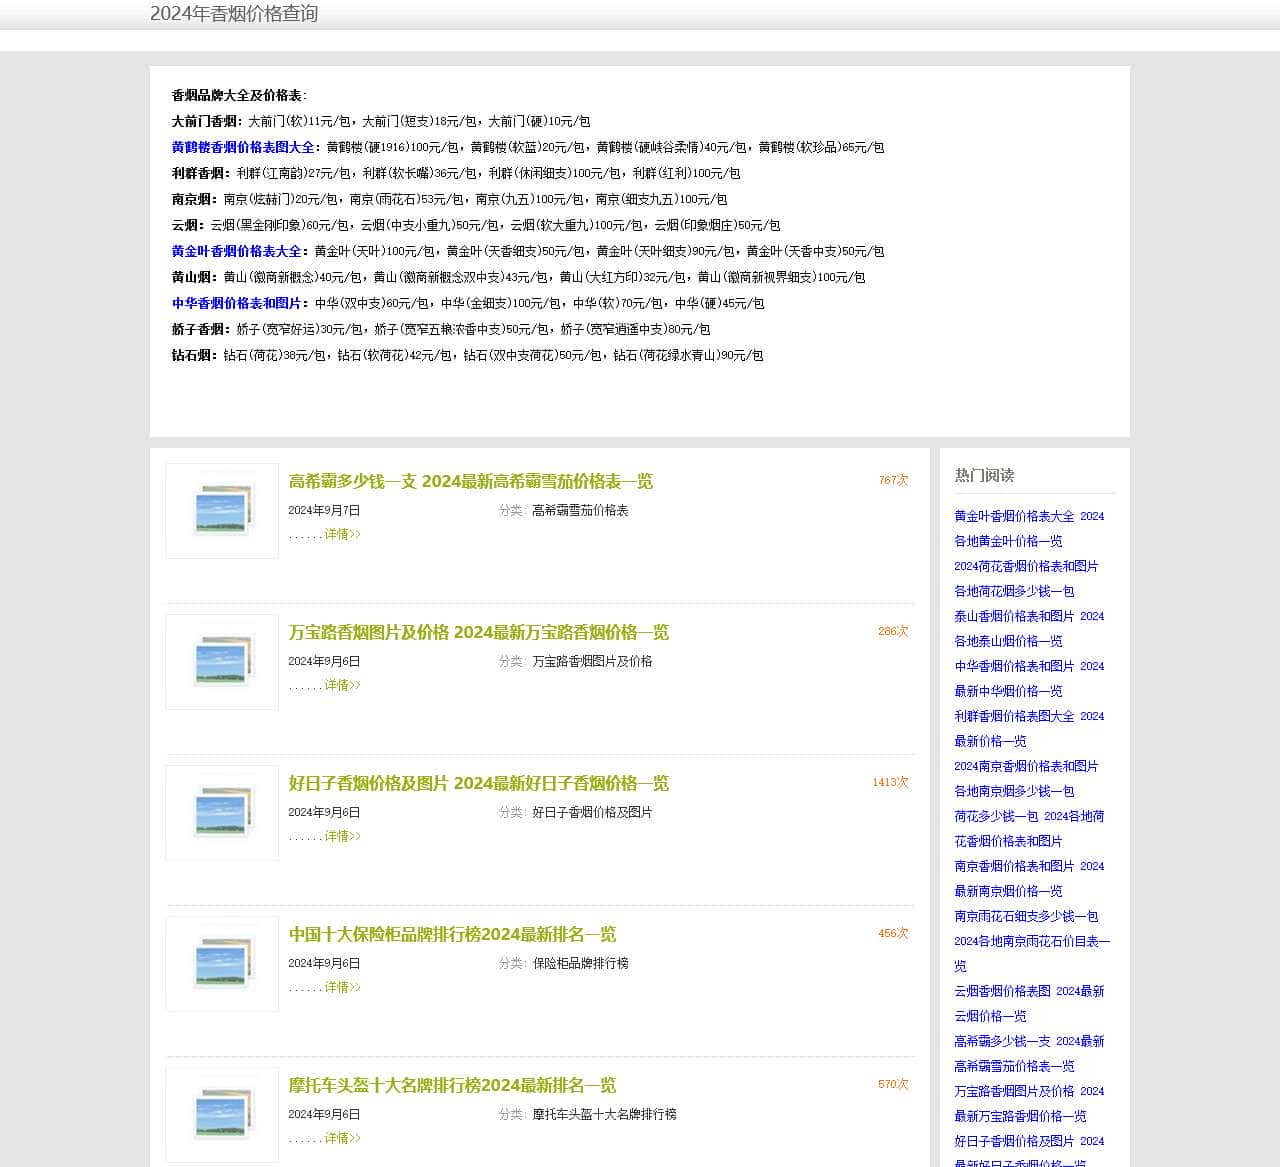This screenshot has width=1280, height=1167.
Task: Click the 570次 view count
Action: coord(894,1084)
